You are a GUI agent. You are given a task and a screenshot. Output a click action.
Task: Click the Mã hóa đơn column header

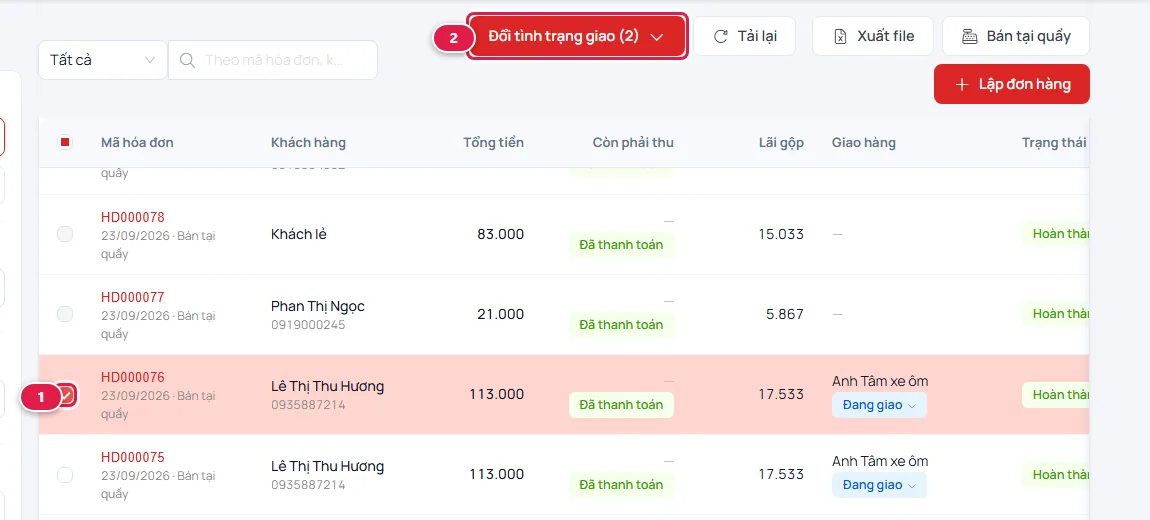pos(137,142)
